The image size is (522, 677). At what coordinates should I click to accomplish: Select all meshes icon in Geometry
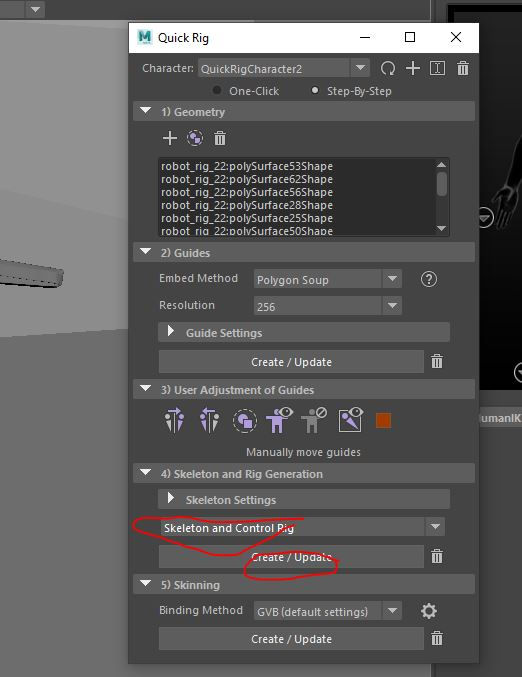tap(195, 138)
